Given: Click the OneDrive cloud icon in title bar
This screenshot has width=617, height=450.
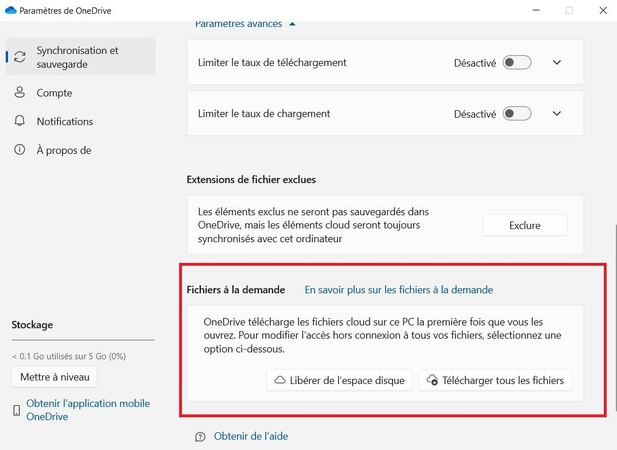Looking at the screenshot, I should pyautogui.click(x=11, y=10).
